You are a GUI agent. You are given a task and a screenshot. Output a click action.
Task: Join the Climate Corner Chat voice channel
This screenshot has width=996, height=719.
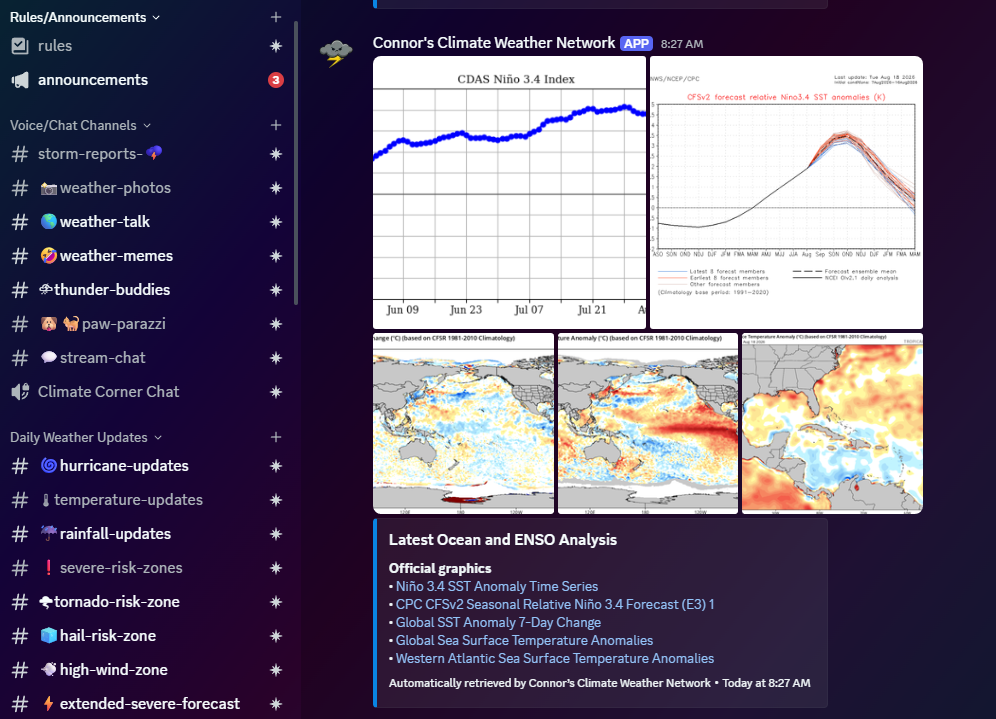145,392
